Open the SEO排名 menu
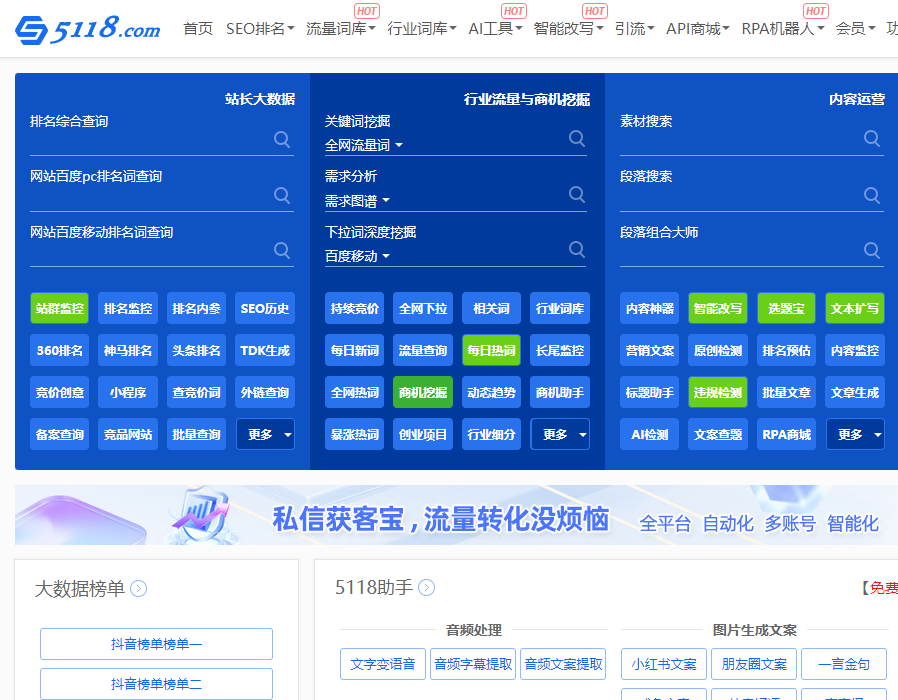The image size is (898, 700). coord(260,29)
